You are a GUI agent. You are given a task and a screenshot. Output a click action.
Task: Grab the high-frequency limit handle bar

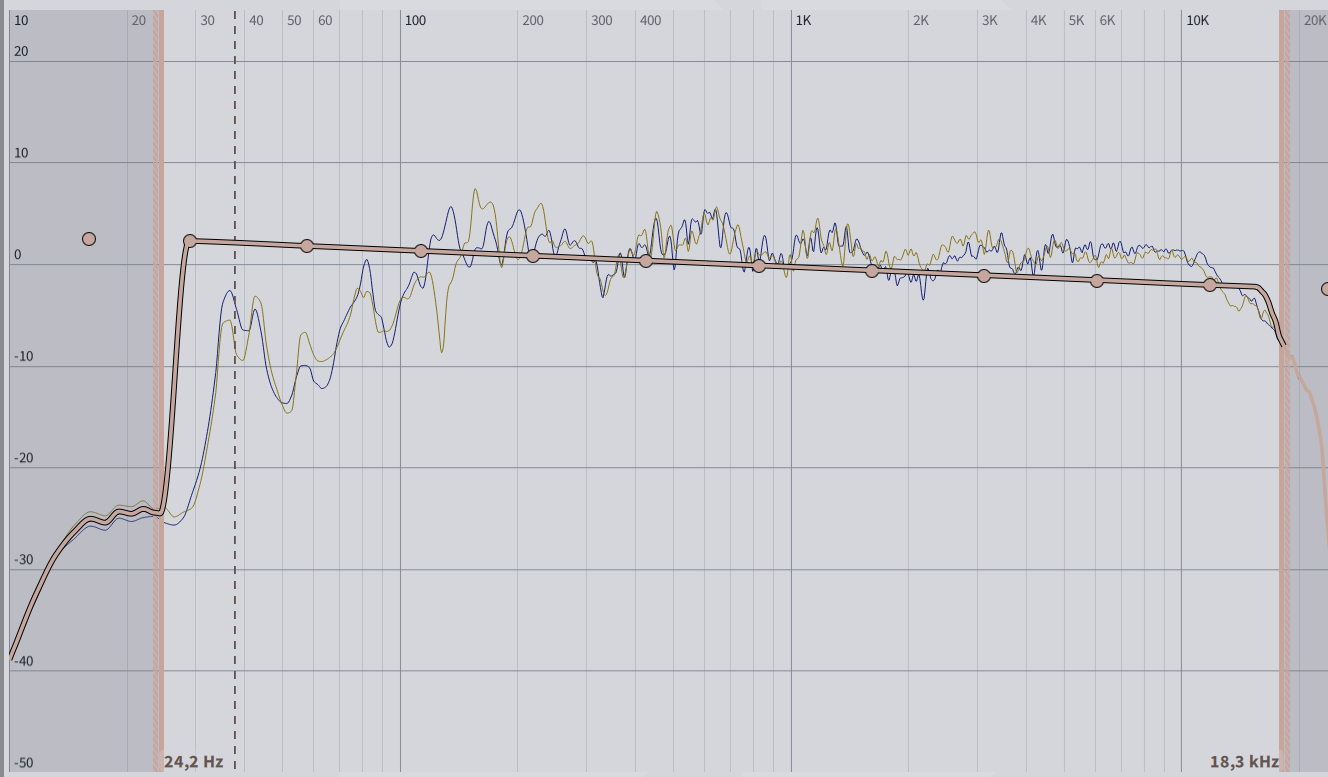coord(1284,400)
